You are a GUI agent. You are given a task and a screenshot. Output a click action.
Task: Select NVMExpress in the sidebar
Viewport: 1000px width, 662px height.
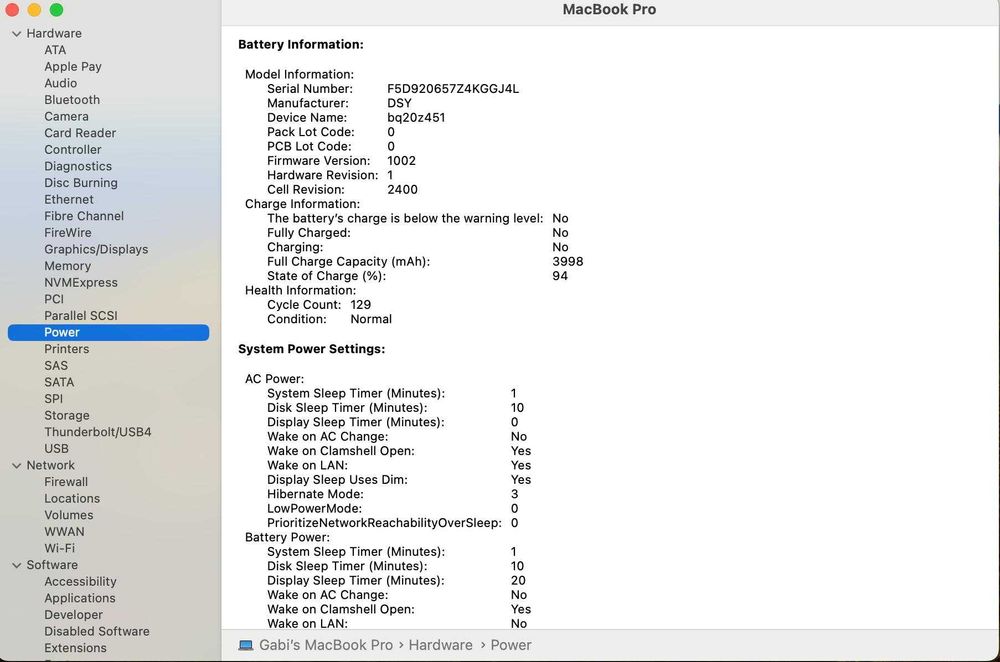pyautogui.click(x=81, y=283)
